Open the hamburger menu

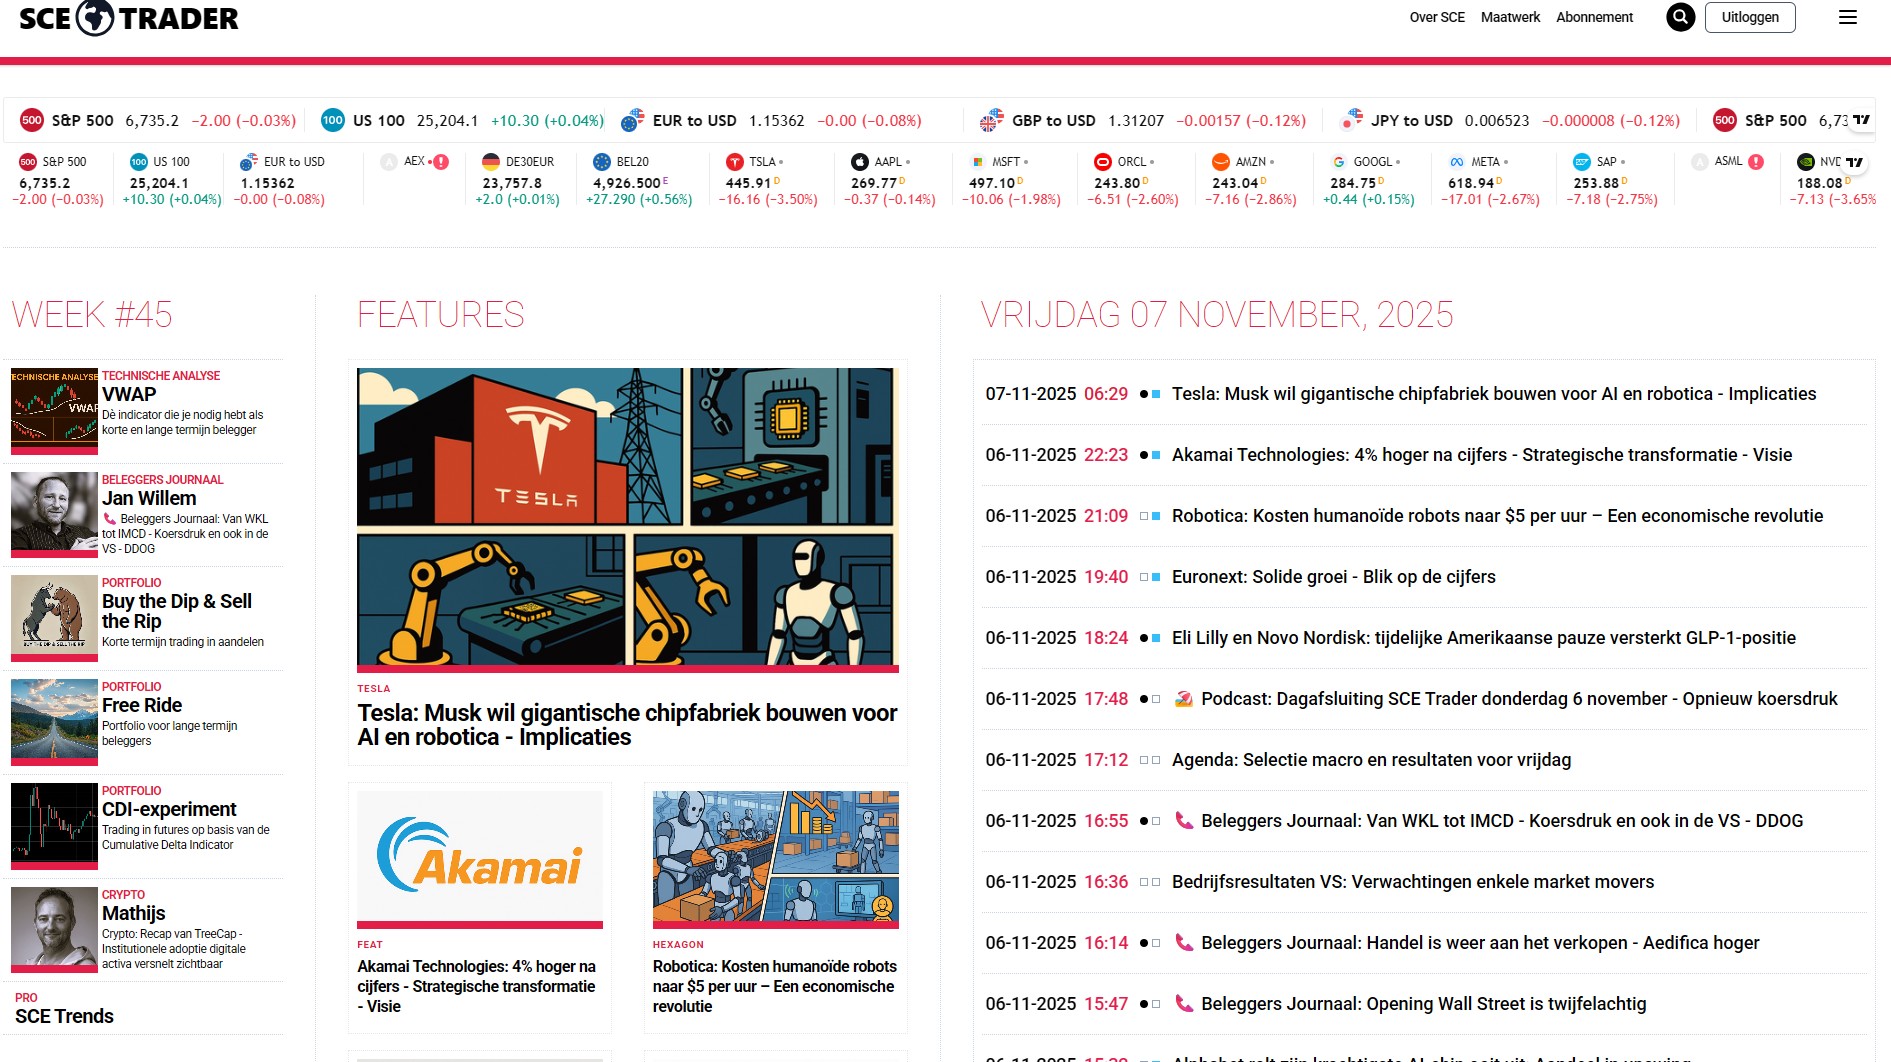click(x=1848, y=17)
